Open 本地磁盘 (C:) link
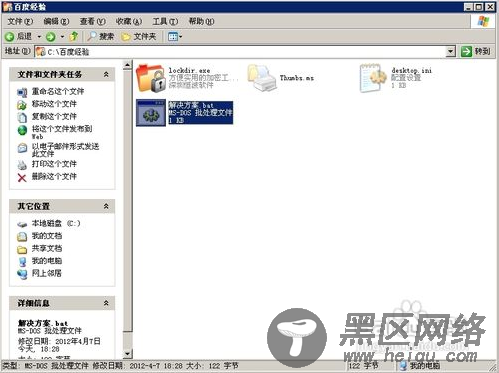Image resolution: width=499 pixels, height=373 pixels. point(56,223)
